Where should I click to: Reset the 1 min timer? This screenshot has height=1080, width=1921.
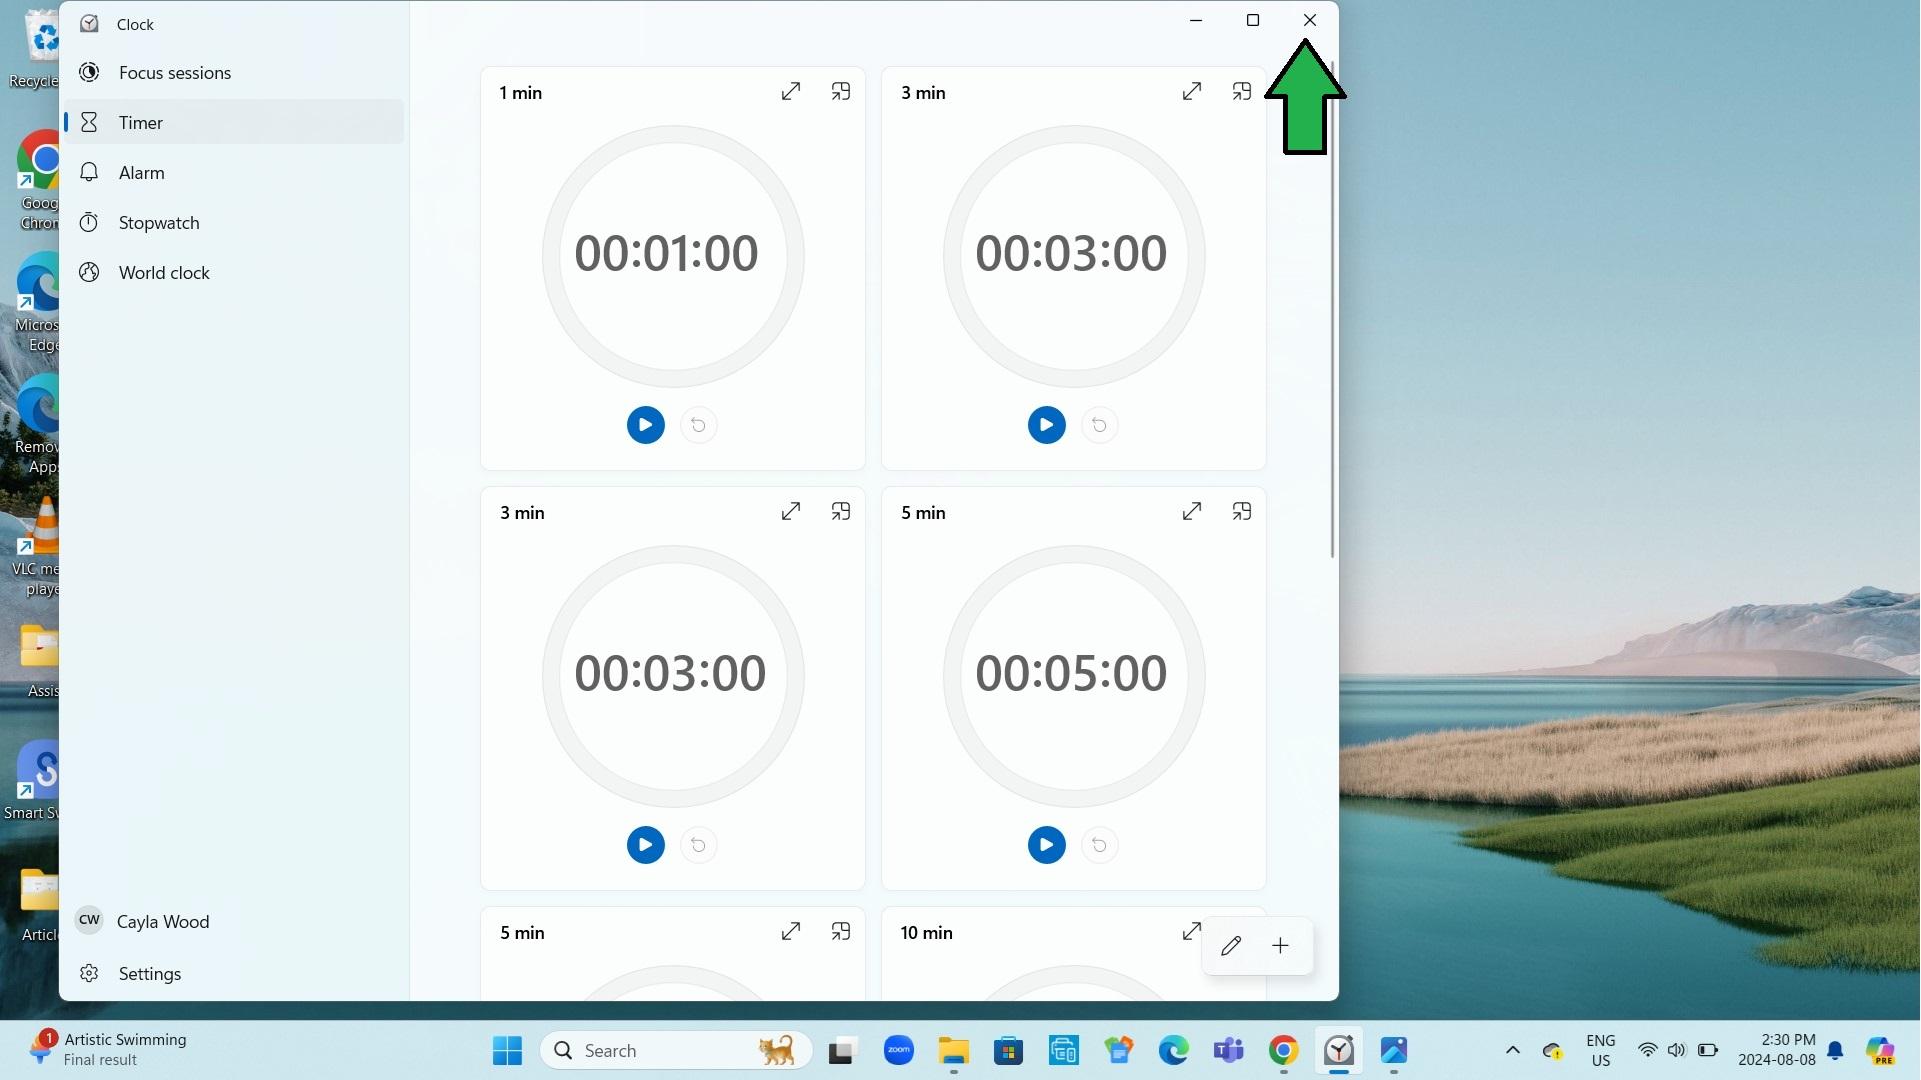point(699,425)
